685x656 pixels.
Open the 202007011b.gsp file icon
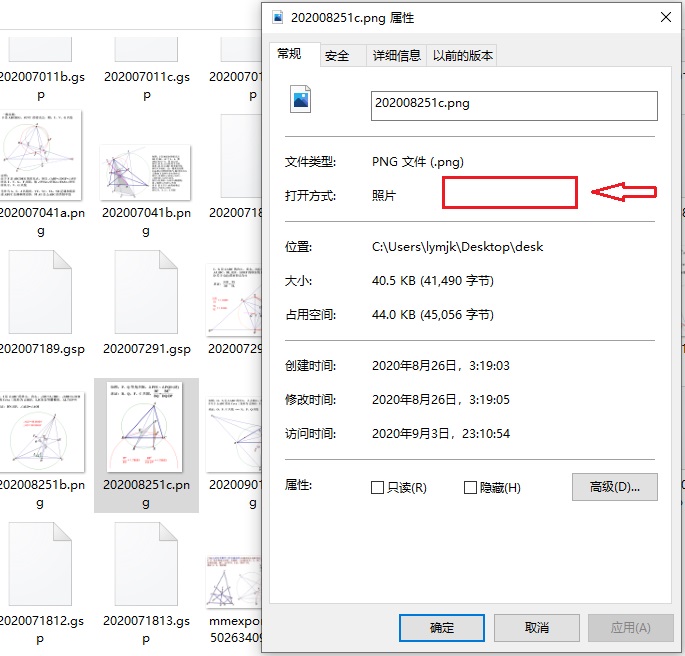point(40,49)
